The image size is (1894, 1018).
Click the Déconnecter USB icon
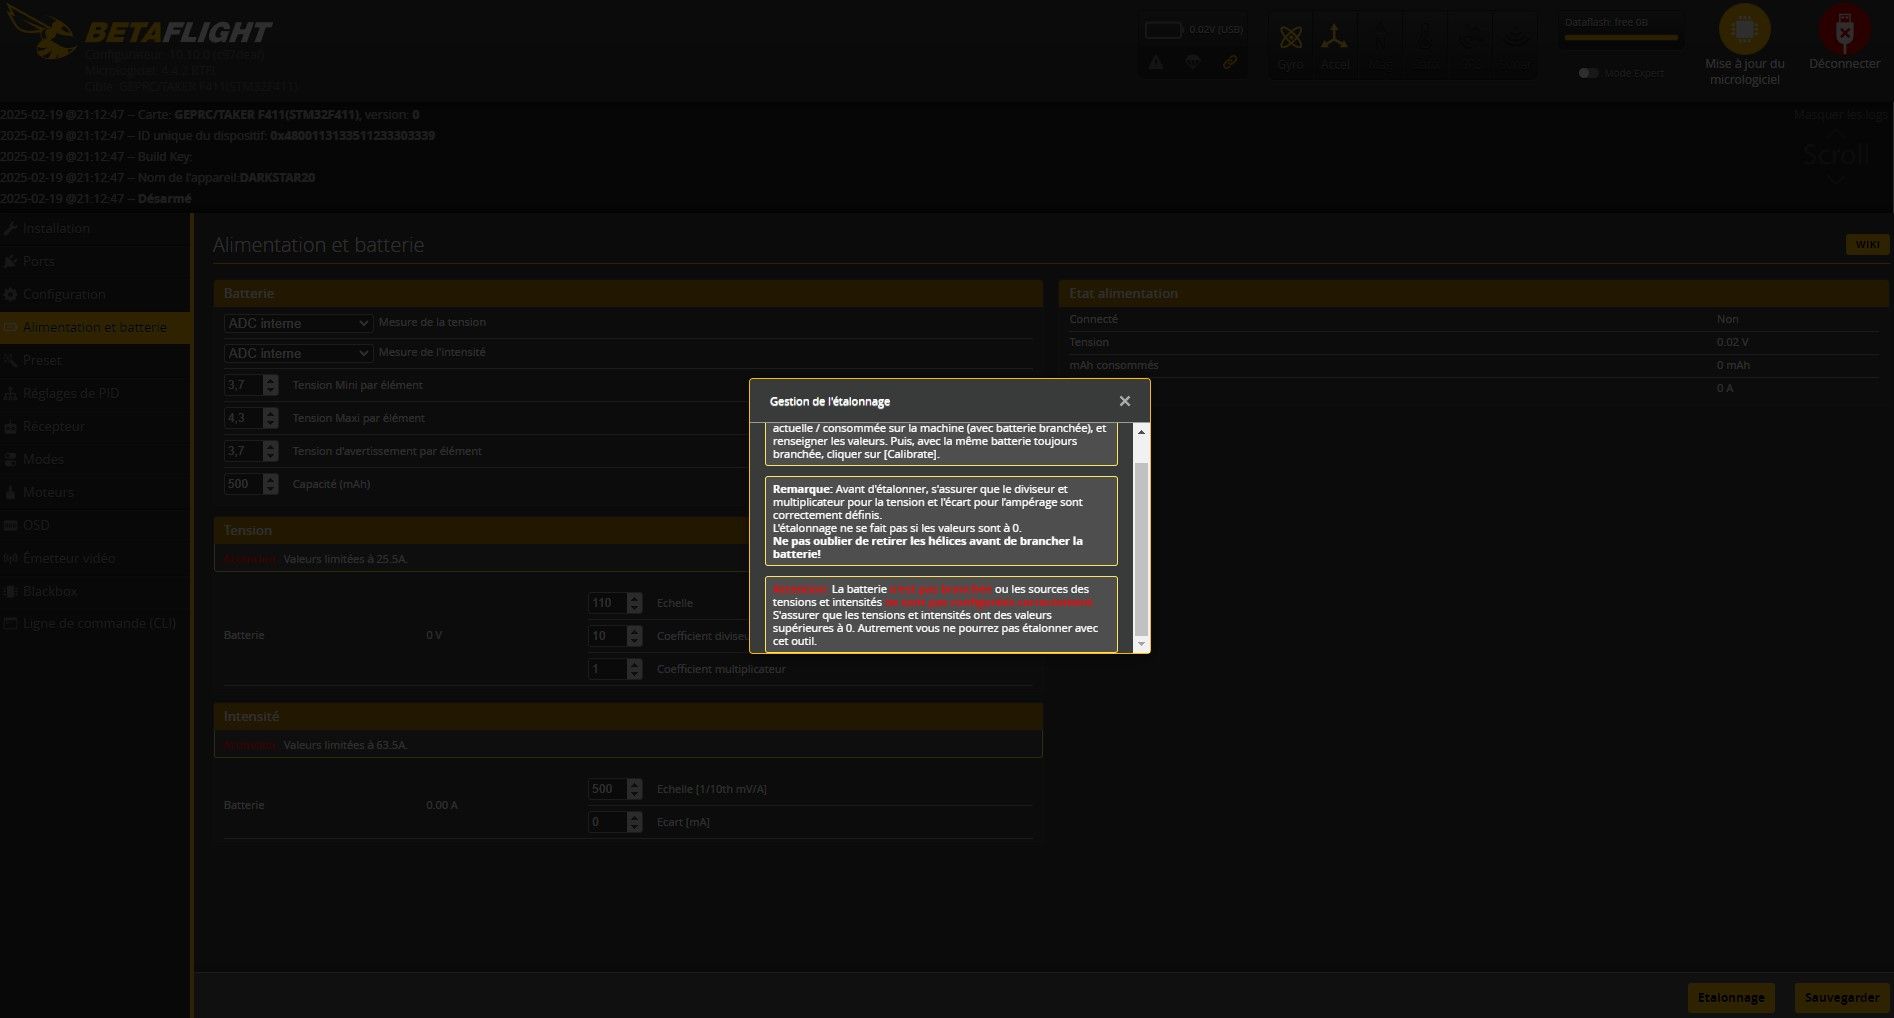[1844, 31]
